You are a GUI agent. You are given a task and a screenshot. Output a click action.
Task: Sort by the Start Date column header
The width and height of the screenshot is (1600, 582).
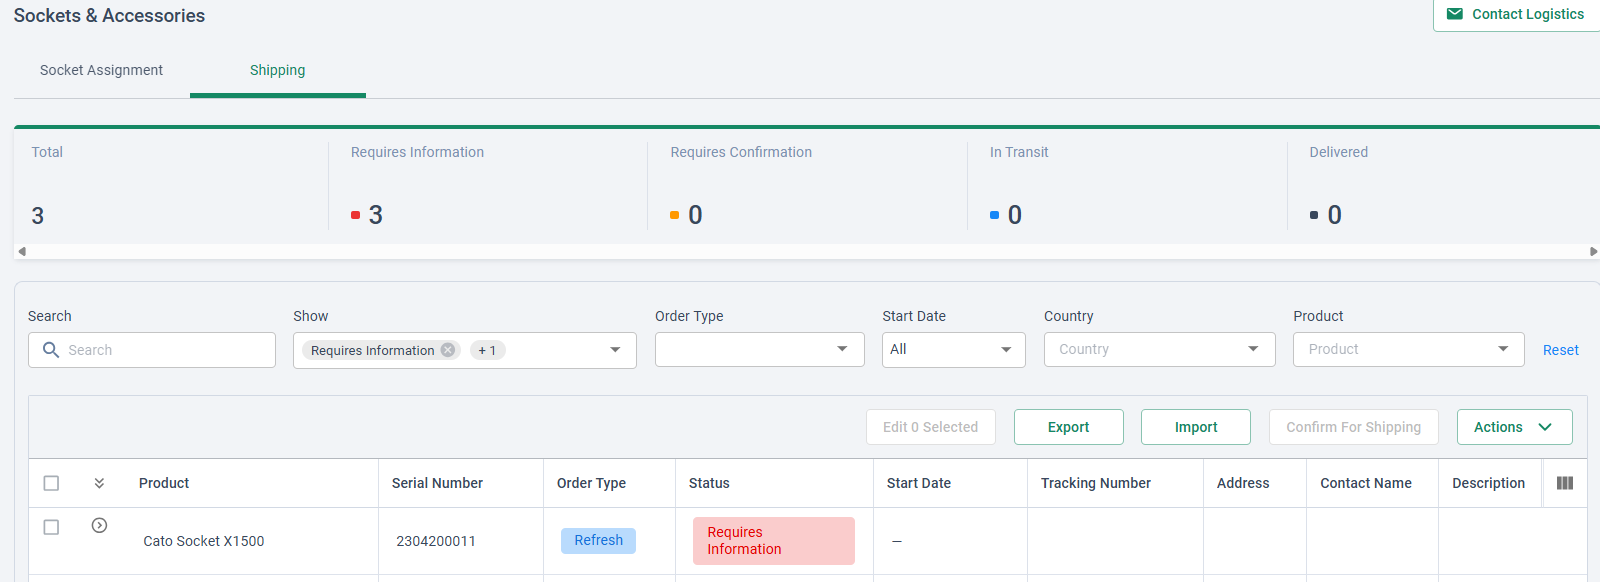pyautogui.click(x=919, y=483)
